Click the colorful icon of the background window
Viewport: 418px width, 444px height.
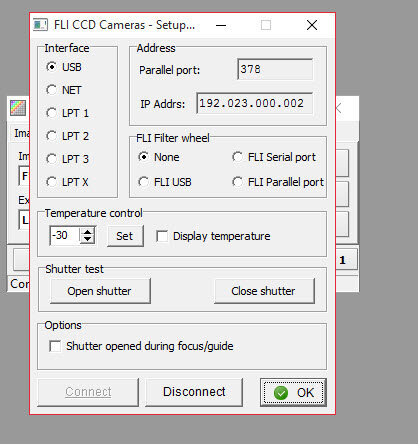[18, 108]
